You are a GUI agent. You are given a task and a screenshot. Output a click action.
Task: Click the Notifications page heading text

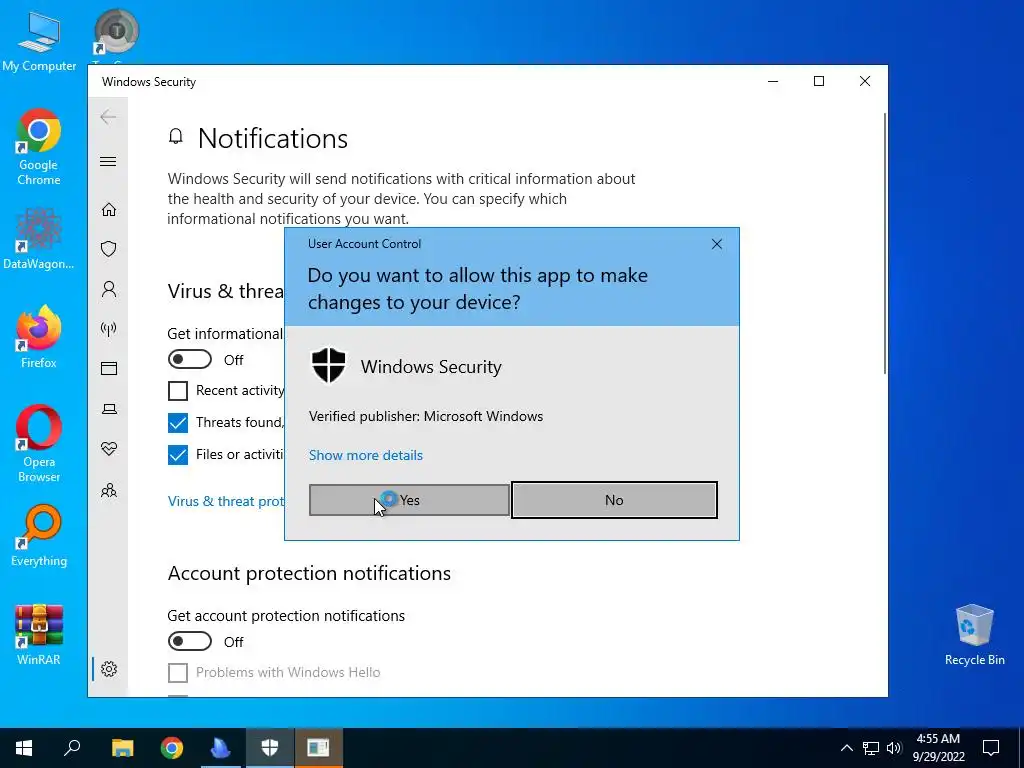click(x=273, y=138)
